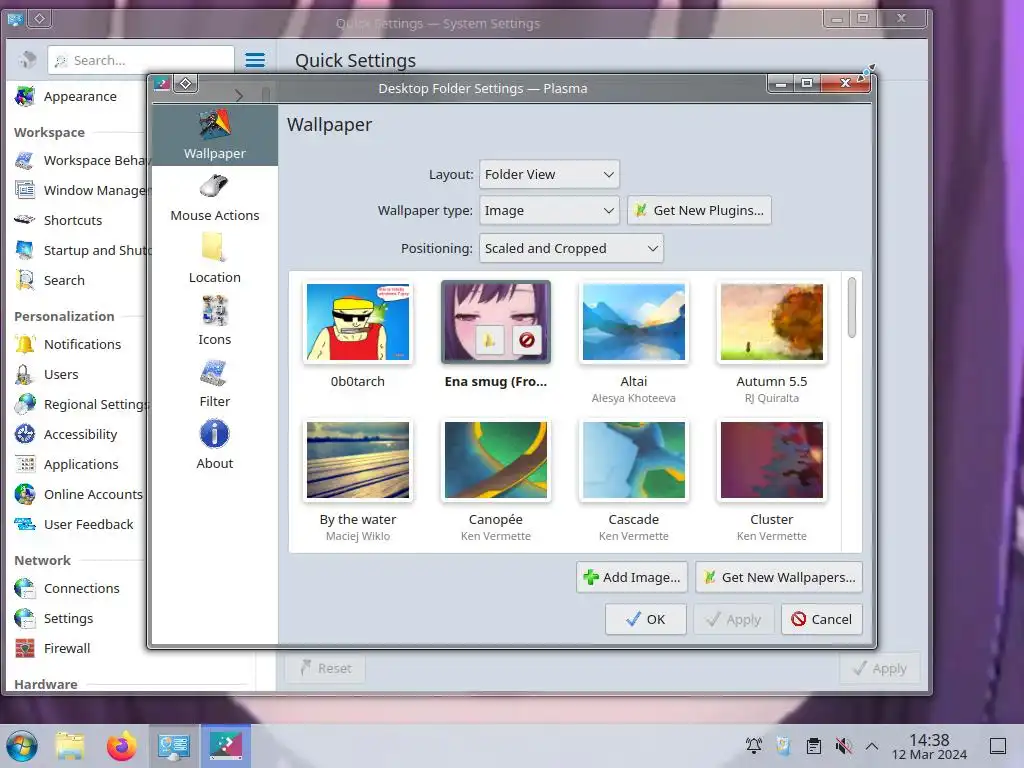The height and width of the screenshot is (768, 1024).
Task: Expand the Wallpaper type dropdown set to Image
Action: point(549,210)
